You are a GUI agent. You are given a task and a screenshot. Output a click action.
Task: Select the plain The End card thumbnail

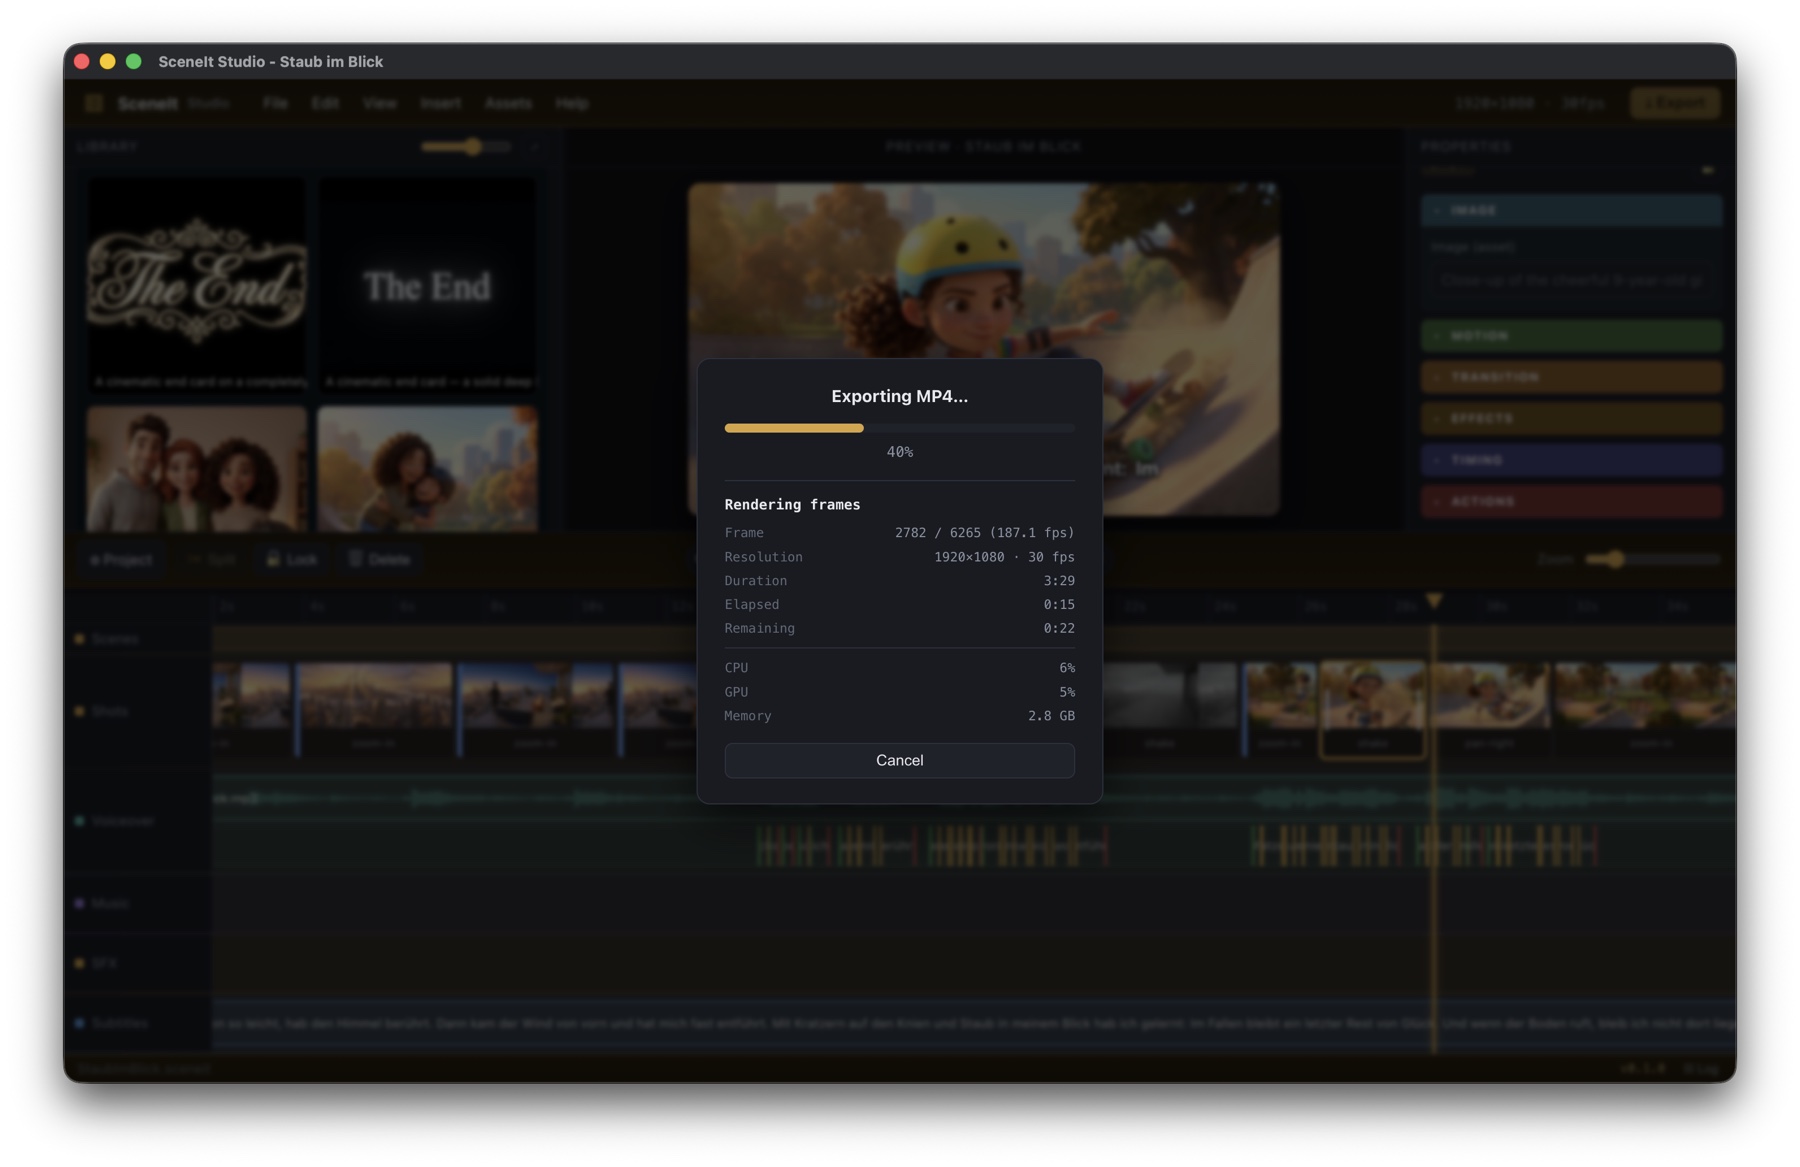pyautogui.click(x=427, y=286)
